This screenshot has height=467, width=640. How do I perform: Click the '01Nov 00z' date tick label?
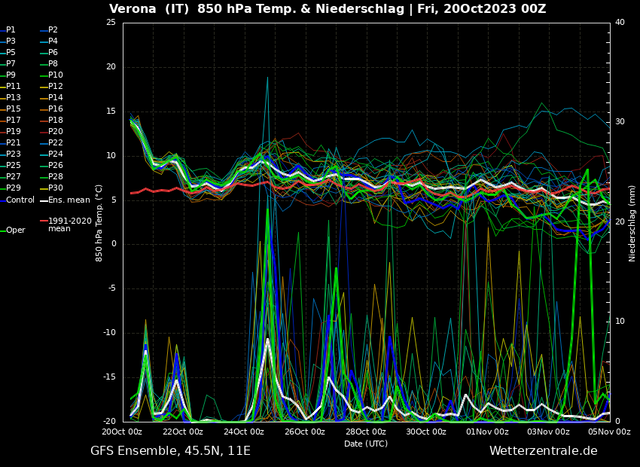tap(488, 432)
